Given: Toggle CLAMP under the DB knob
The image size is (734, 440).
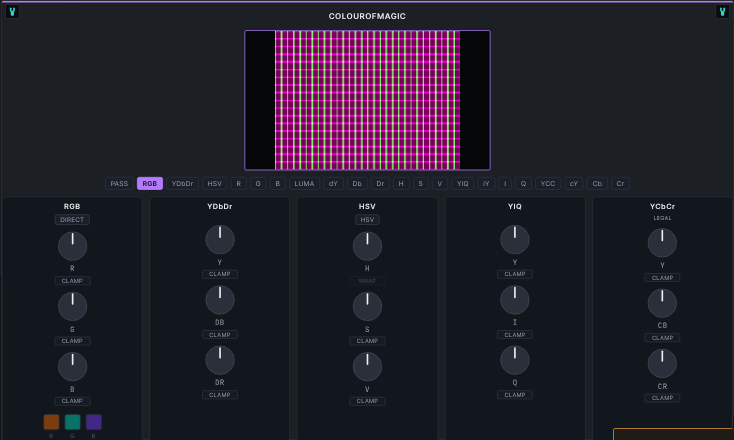Looking at the screenshot, I should click(220, 335).
